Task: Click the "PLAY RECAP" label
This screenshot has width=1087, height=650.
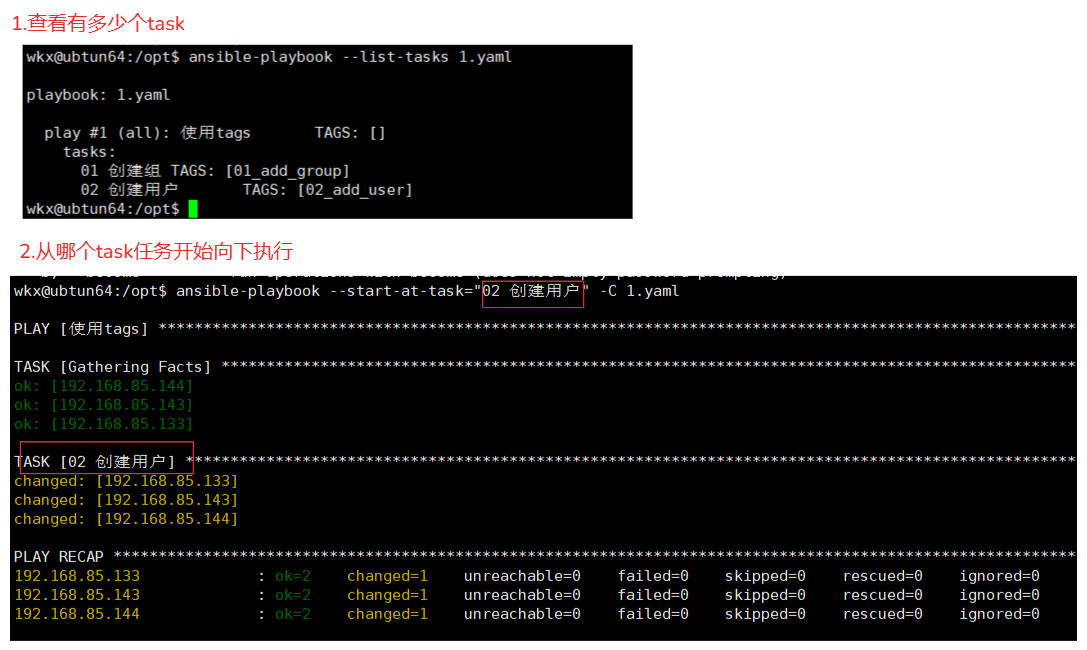Action: coord(59,556)
